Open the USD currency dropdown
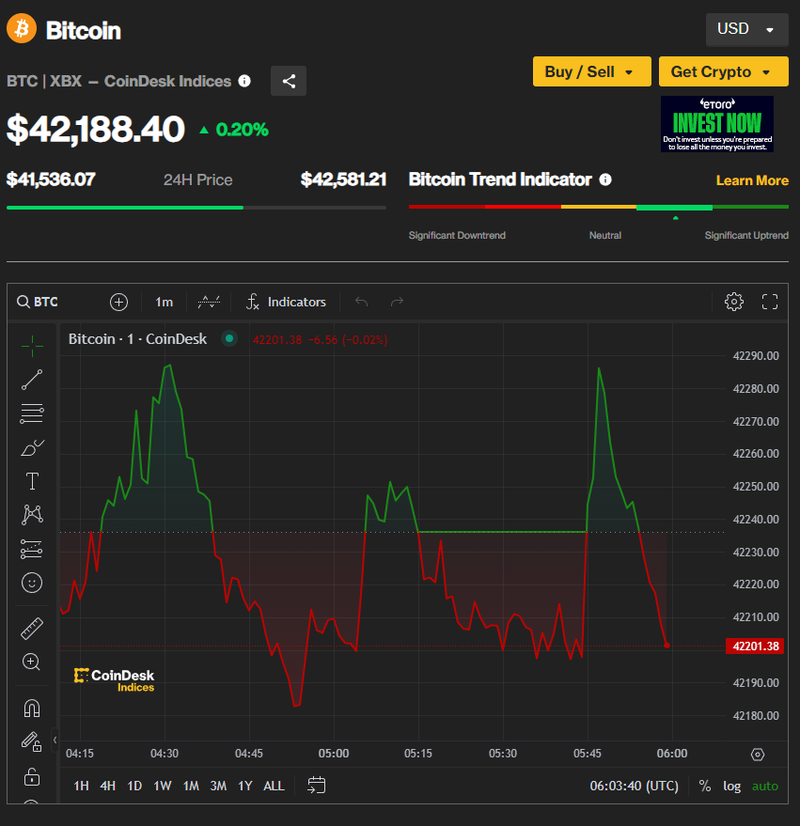The height and width of the screenshot is (826, 800). tap(746, 29)
